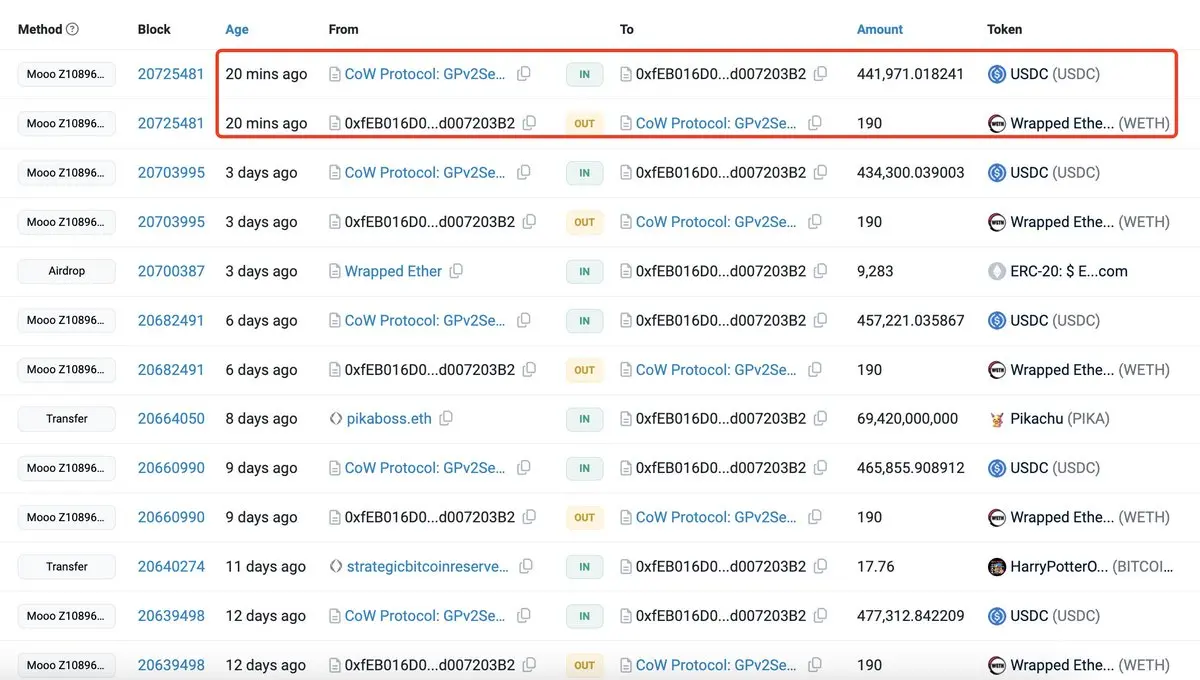Screen dimensions: 1200x680
Task: Copy recipient address in 69,420,000,000 PIKA row
Action: pyautogui.click(x=820, y=418)
